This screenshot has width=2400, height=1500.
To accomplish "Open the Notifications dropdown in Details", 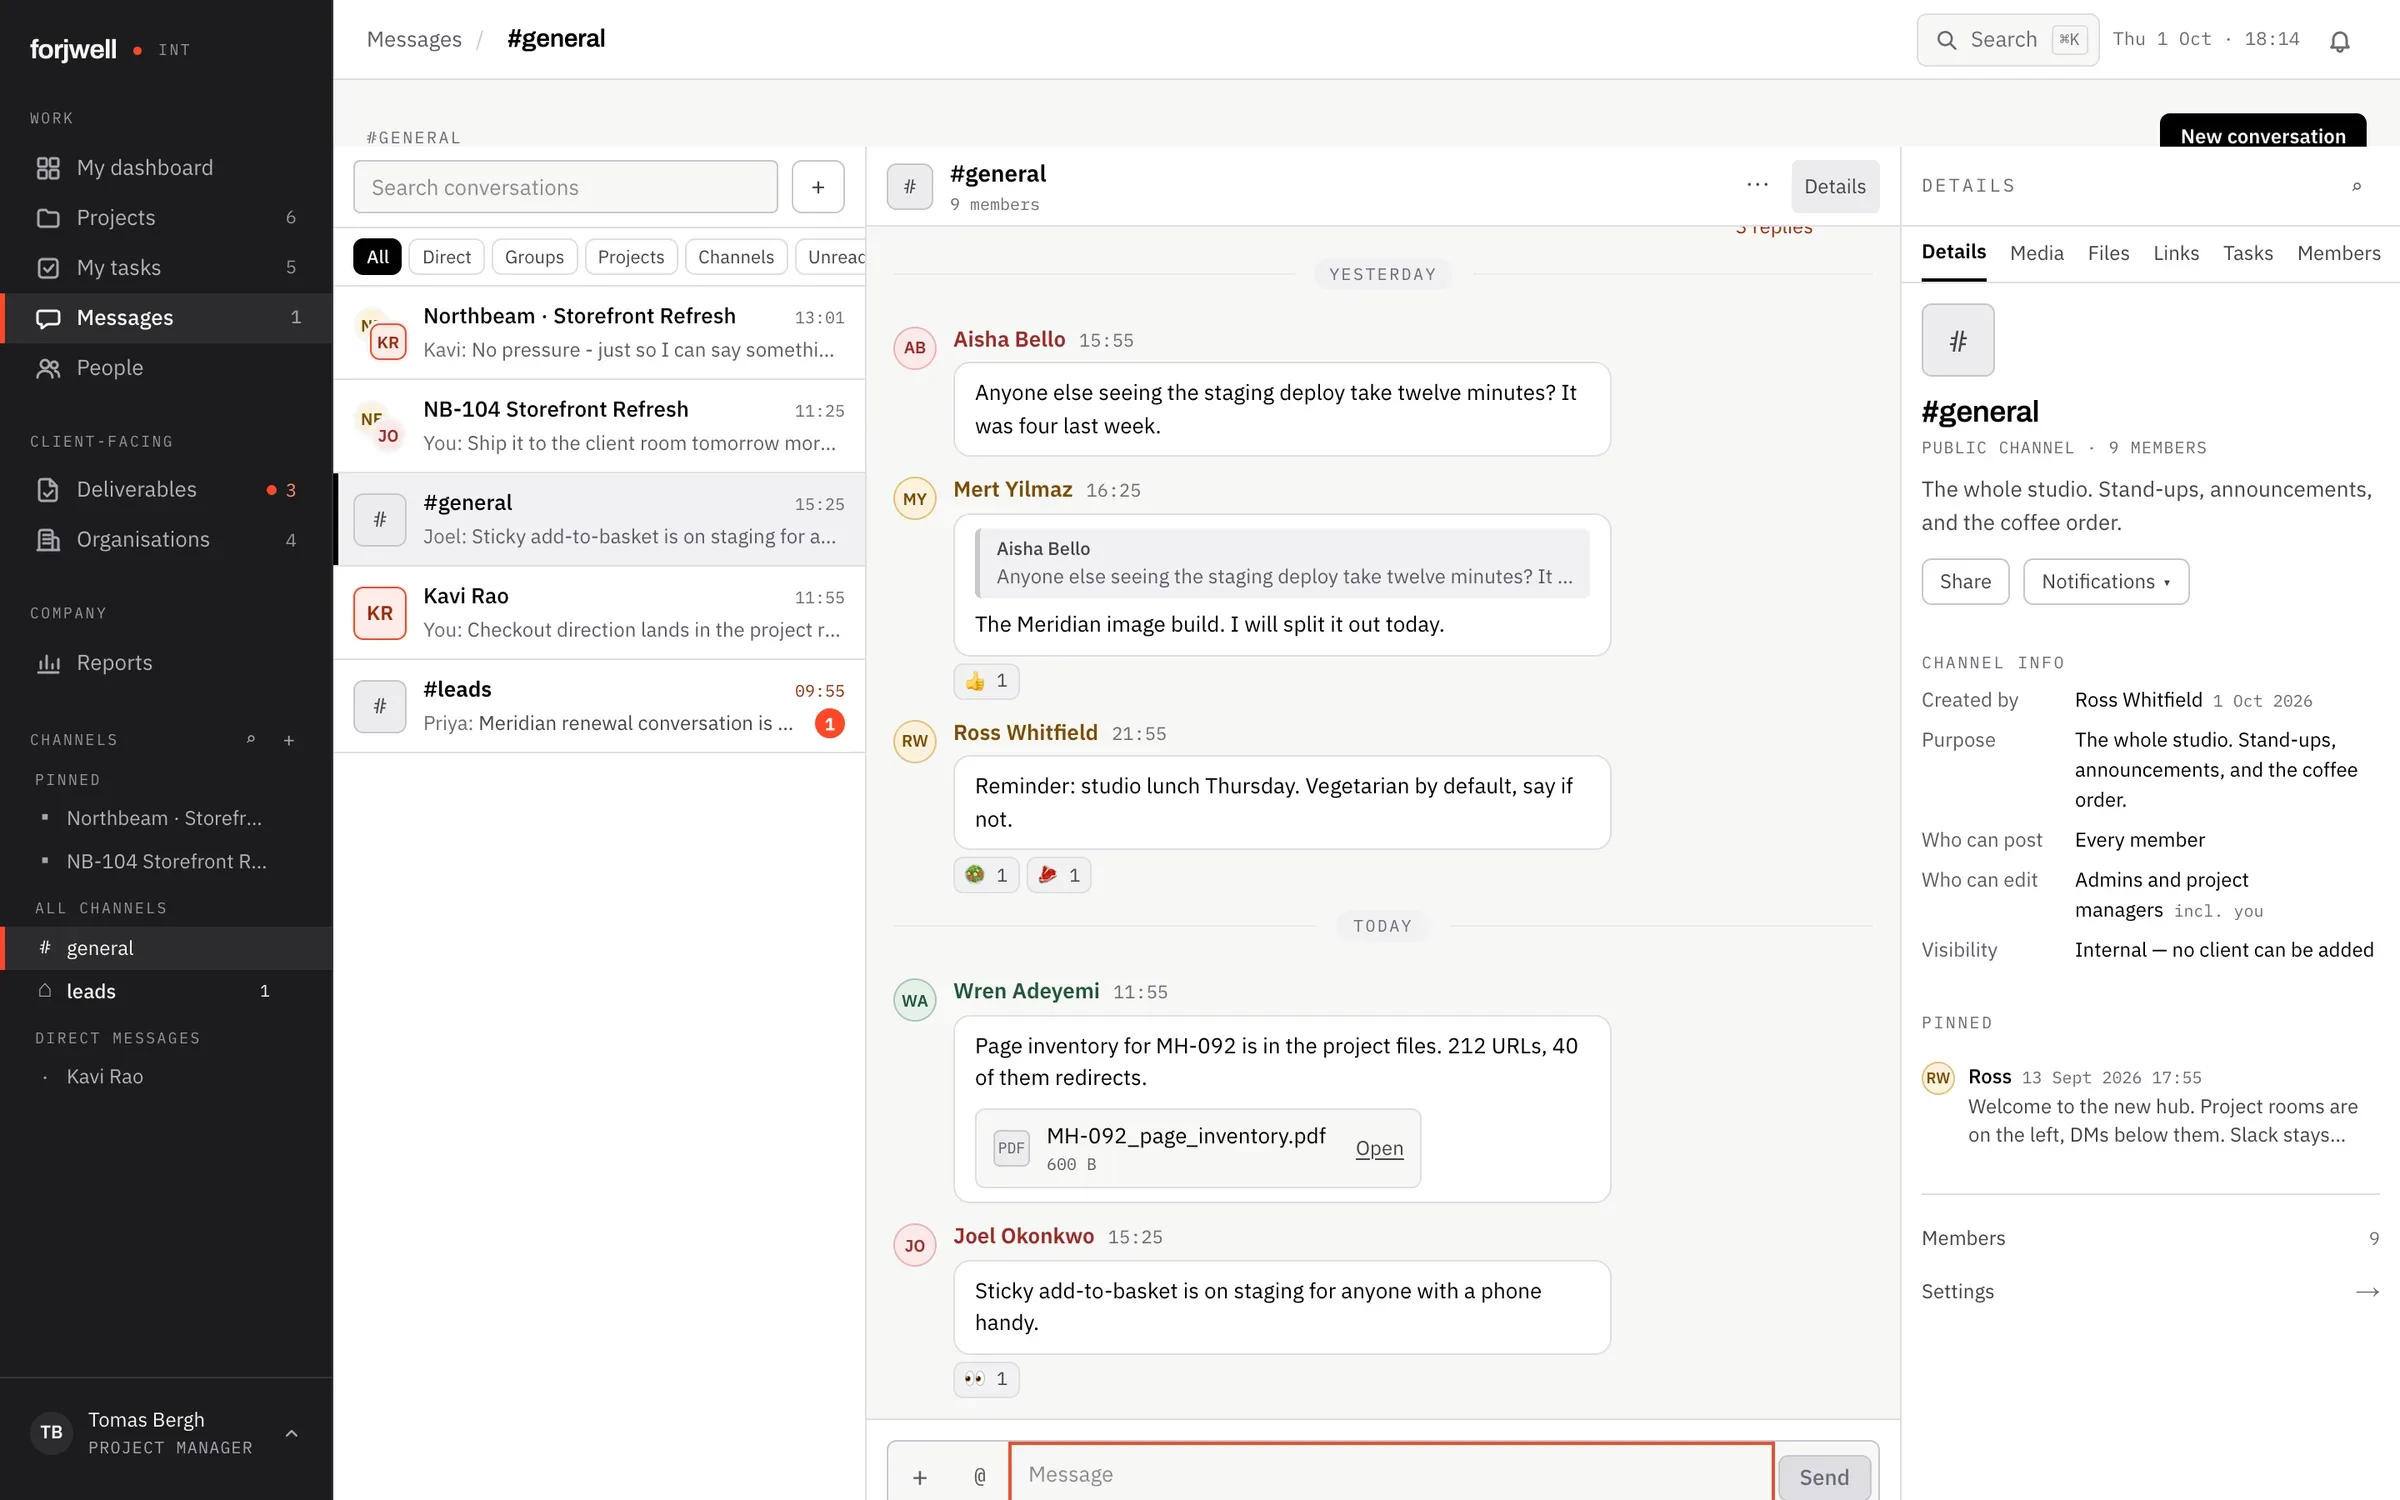I will [x=2106, y=581].
